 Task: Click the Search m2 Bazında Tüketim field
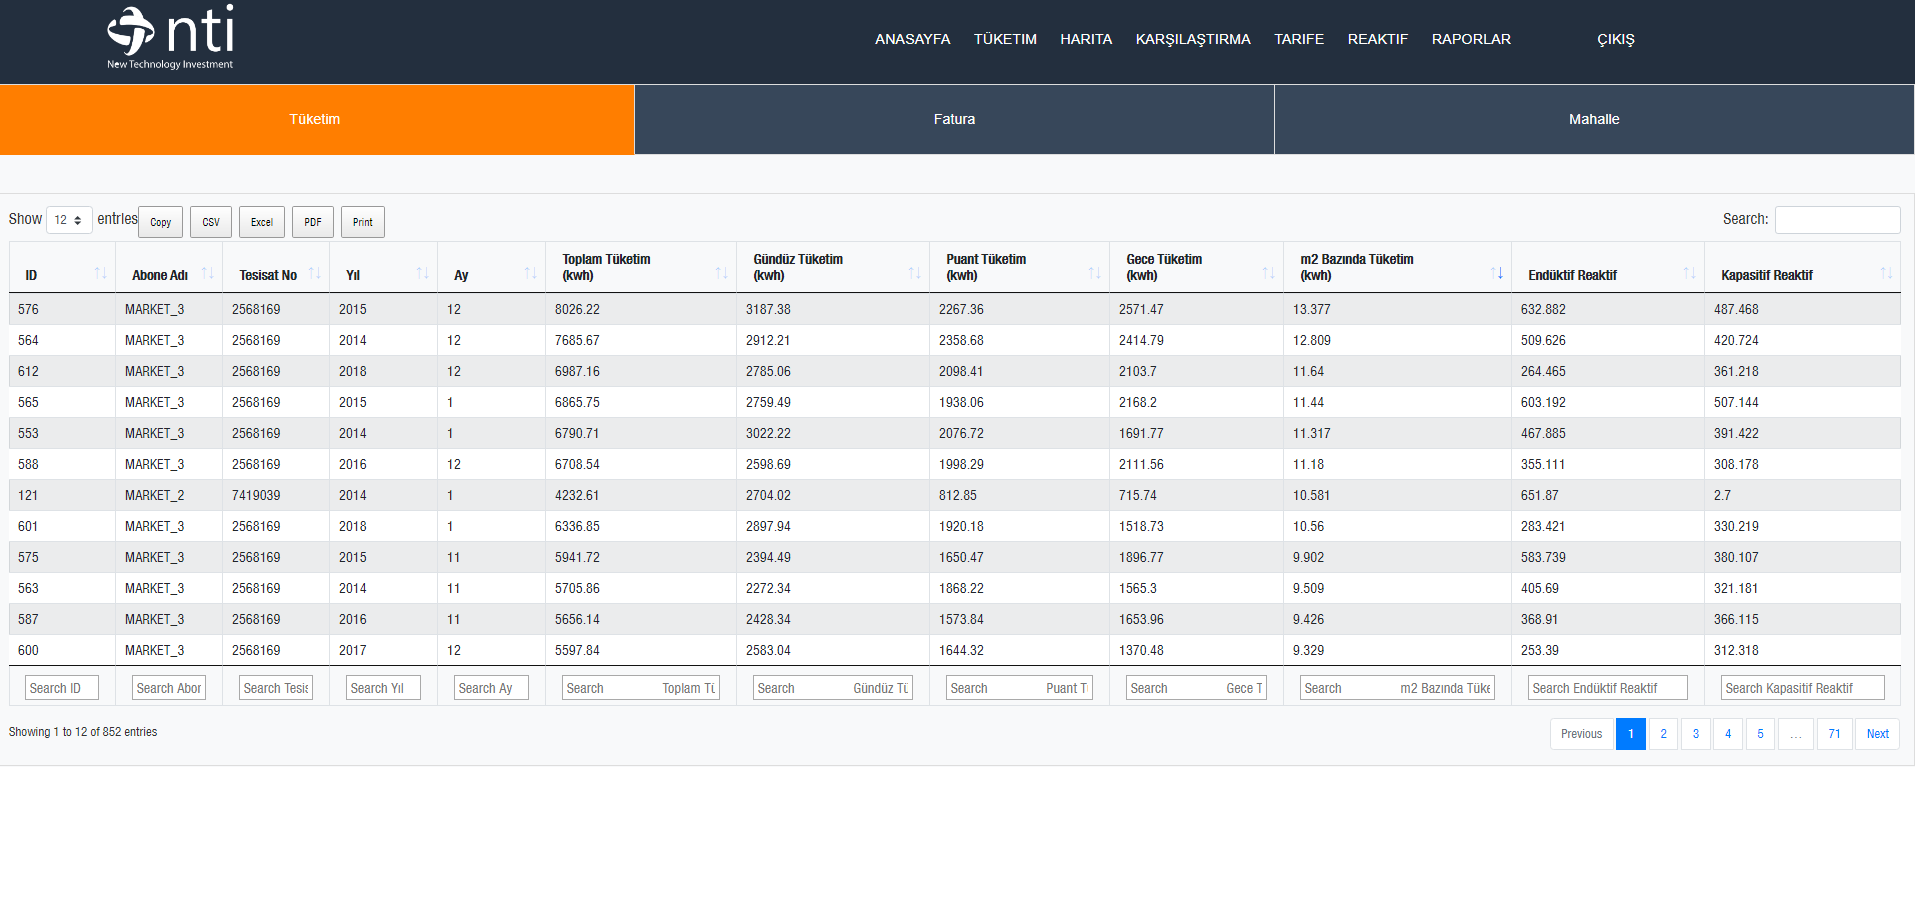[1397, 688]
